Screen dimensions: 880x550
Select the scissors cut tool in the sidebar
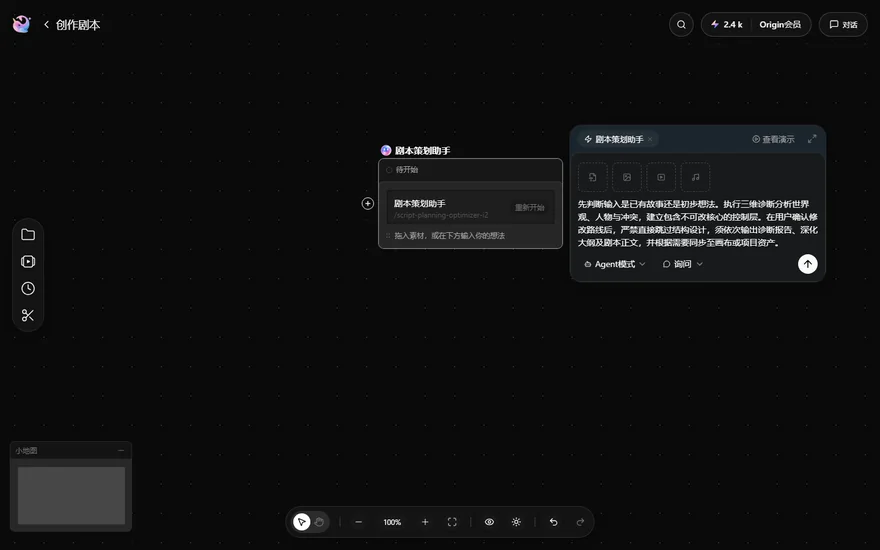[28, 315]
